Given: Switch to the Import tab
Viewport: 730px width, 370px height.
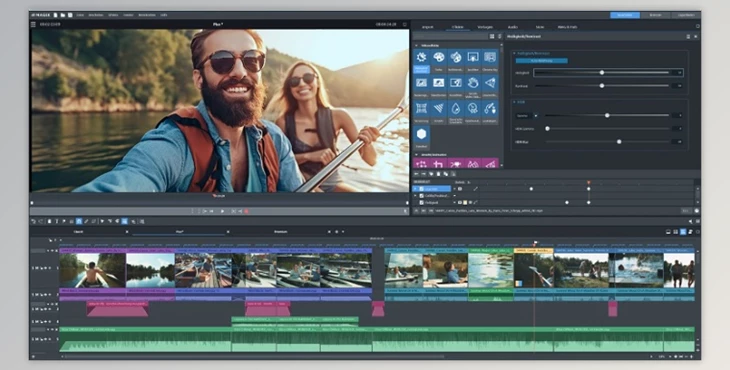Looking at the screenshot, I should (427, 27).
